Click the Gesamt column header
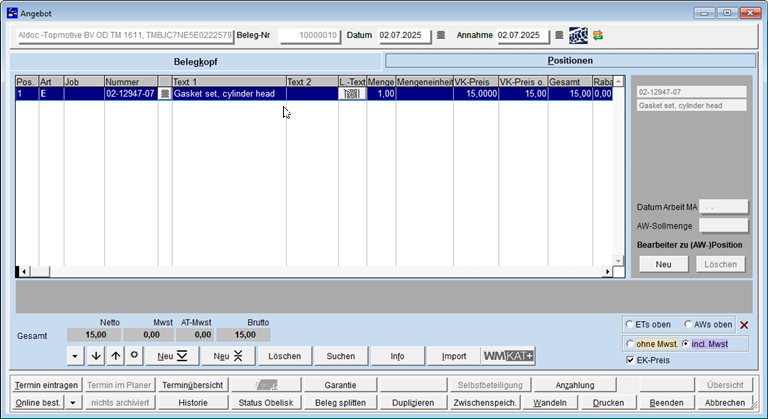Image resolution: width=768 pixels, height=419 pixels. (x=570, y=82)
